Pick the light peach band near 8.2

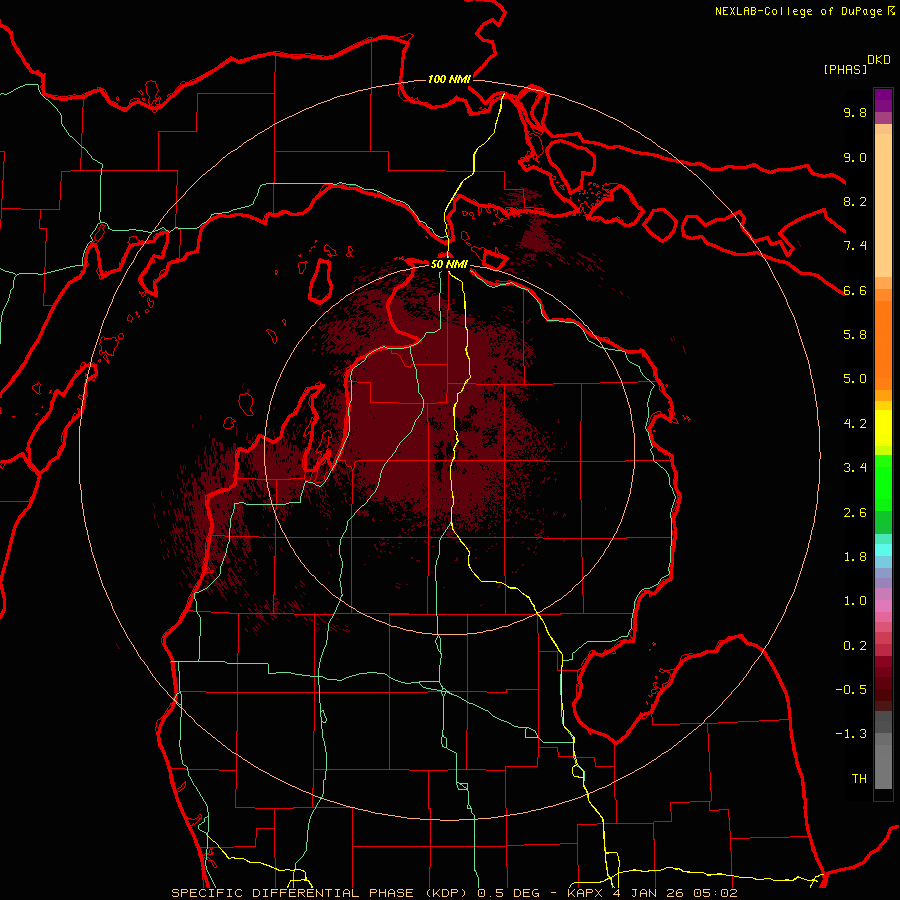pos(883,205)
